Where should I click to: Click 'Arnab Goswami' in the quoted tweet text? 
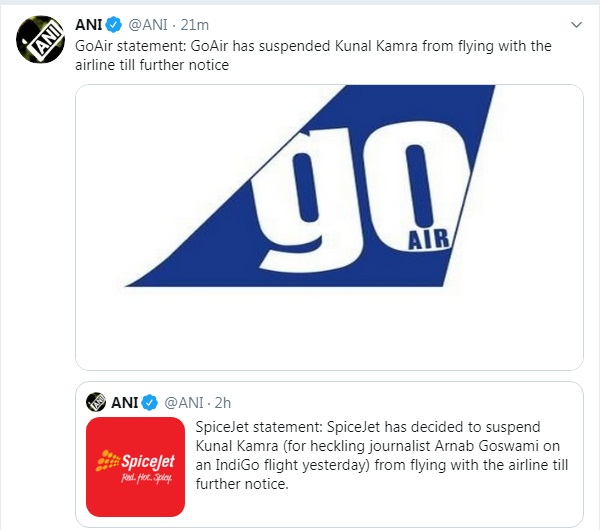(x=464, y=447)
